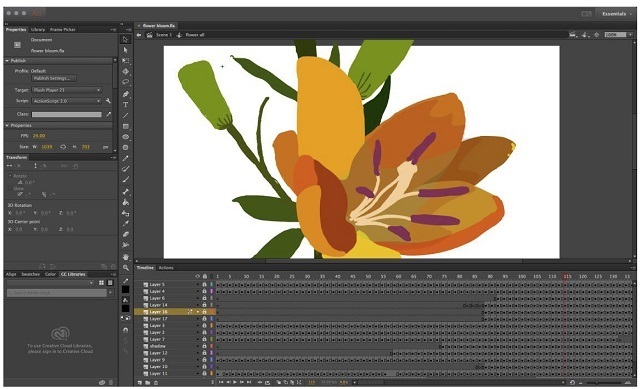Open the Properties panel options menu
This screenshot has height=389, width=640.
[113, 30]
